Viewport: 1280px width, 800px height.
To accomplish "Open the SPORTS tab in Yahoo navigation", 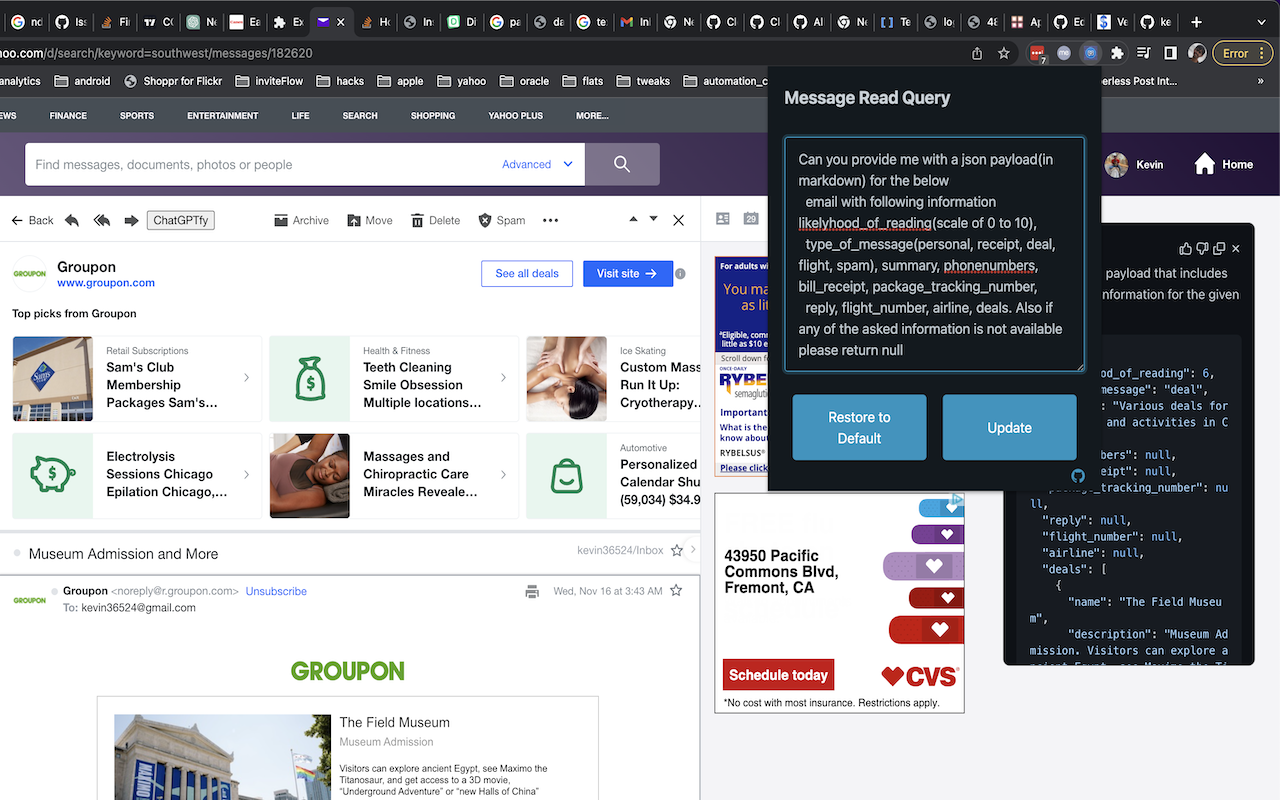I will tap(137, 116).
